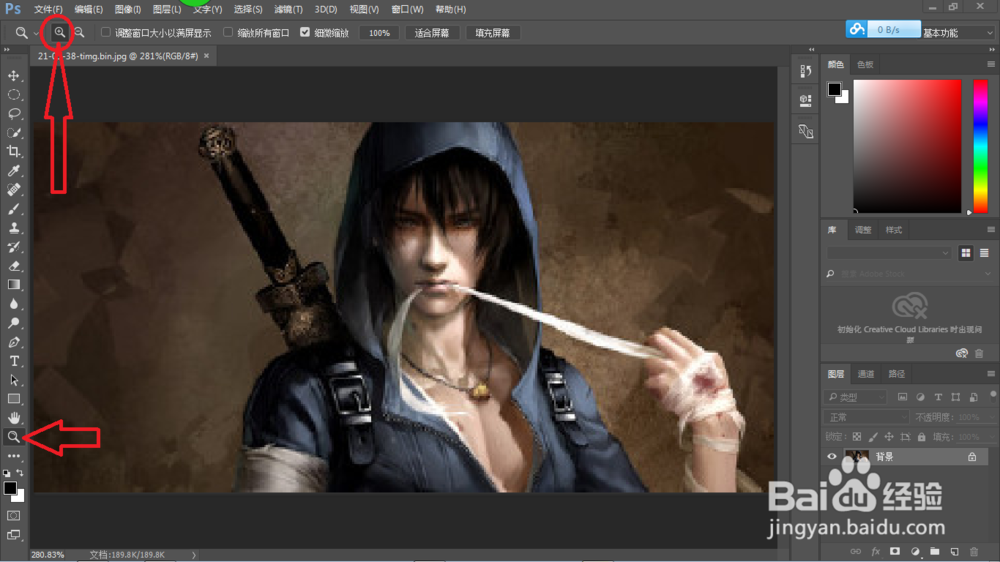Image resolution: width=1000 pixels, height=562 pixels.
Task: Change the screen mode icon
Action: point(13,535)
